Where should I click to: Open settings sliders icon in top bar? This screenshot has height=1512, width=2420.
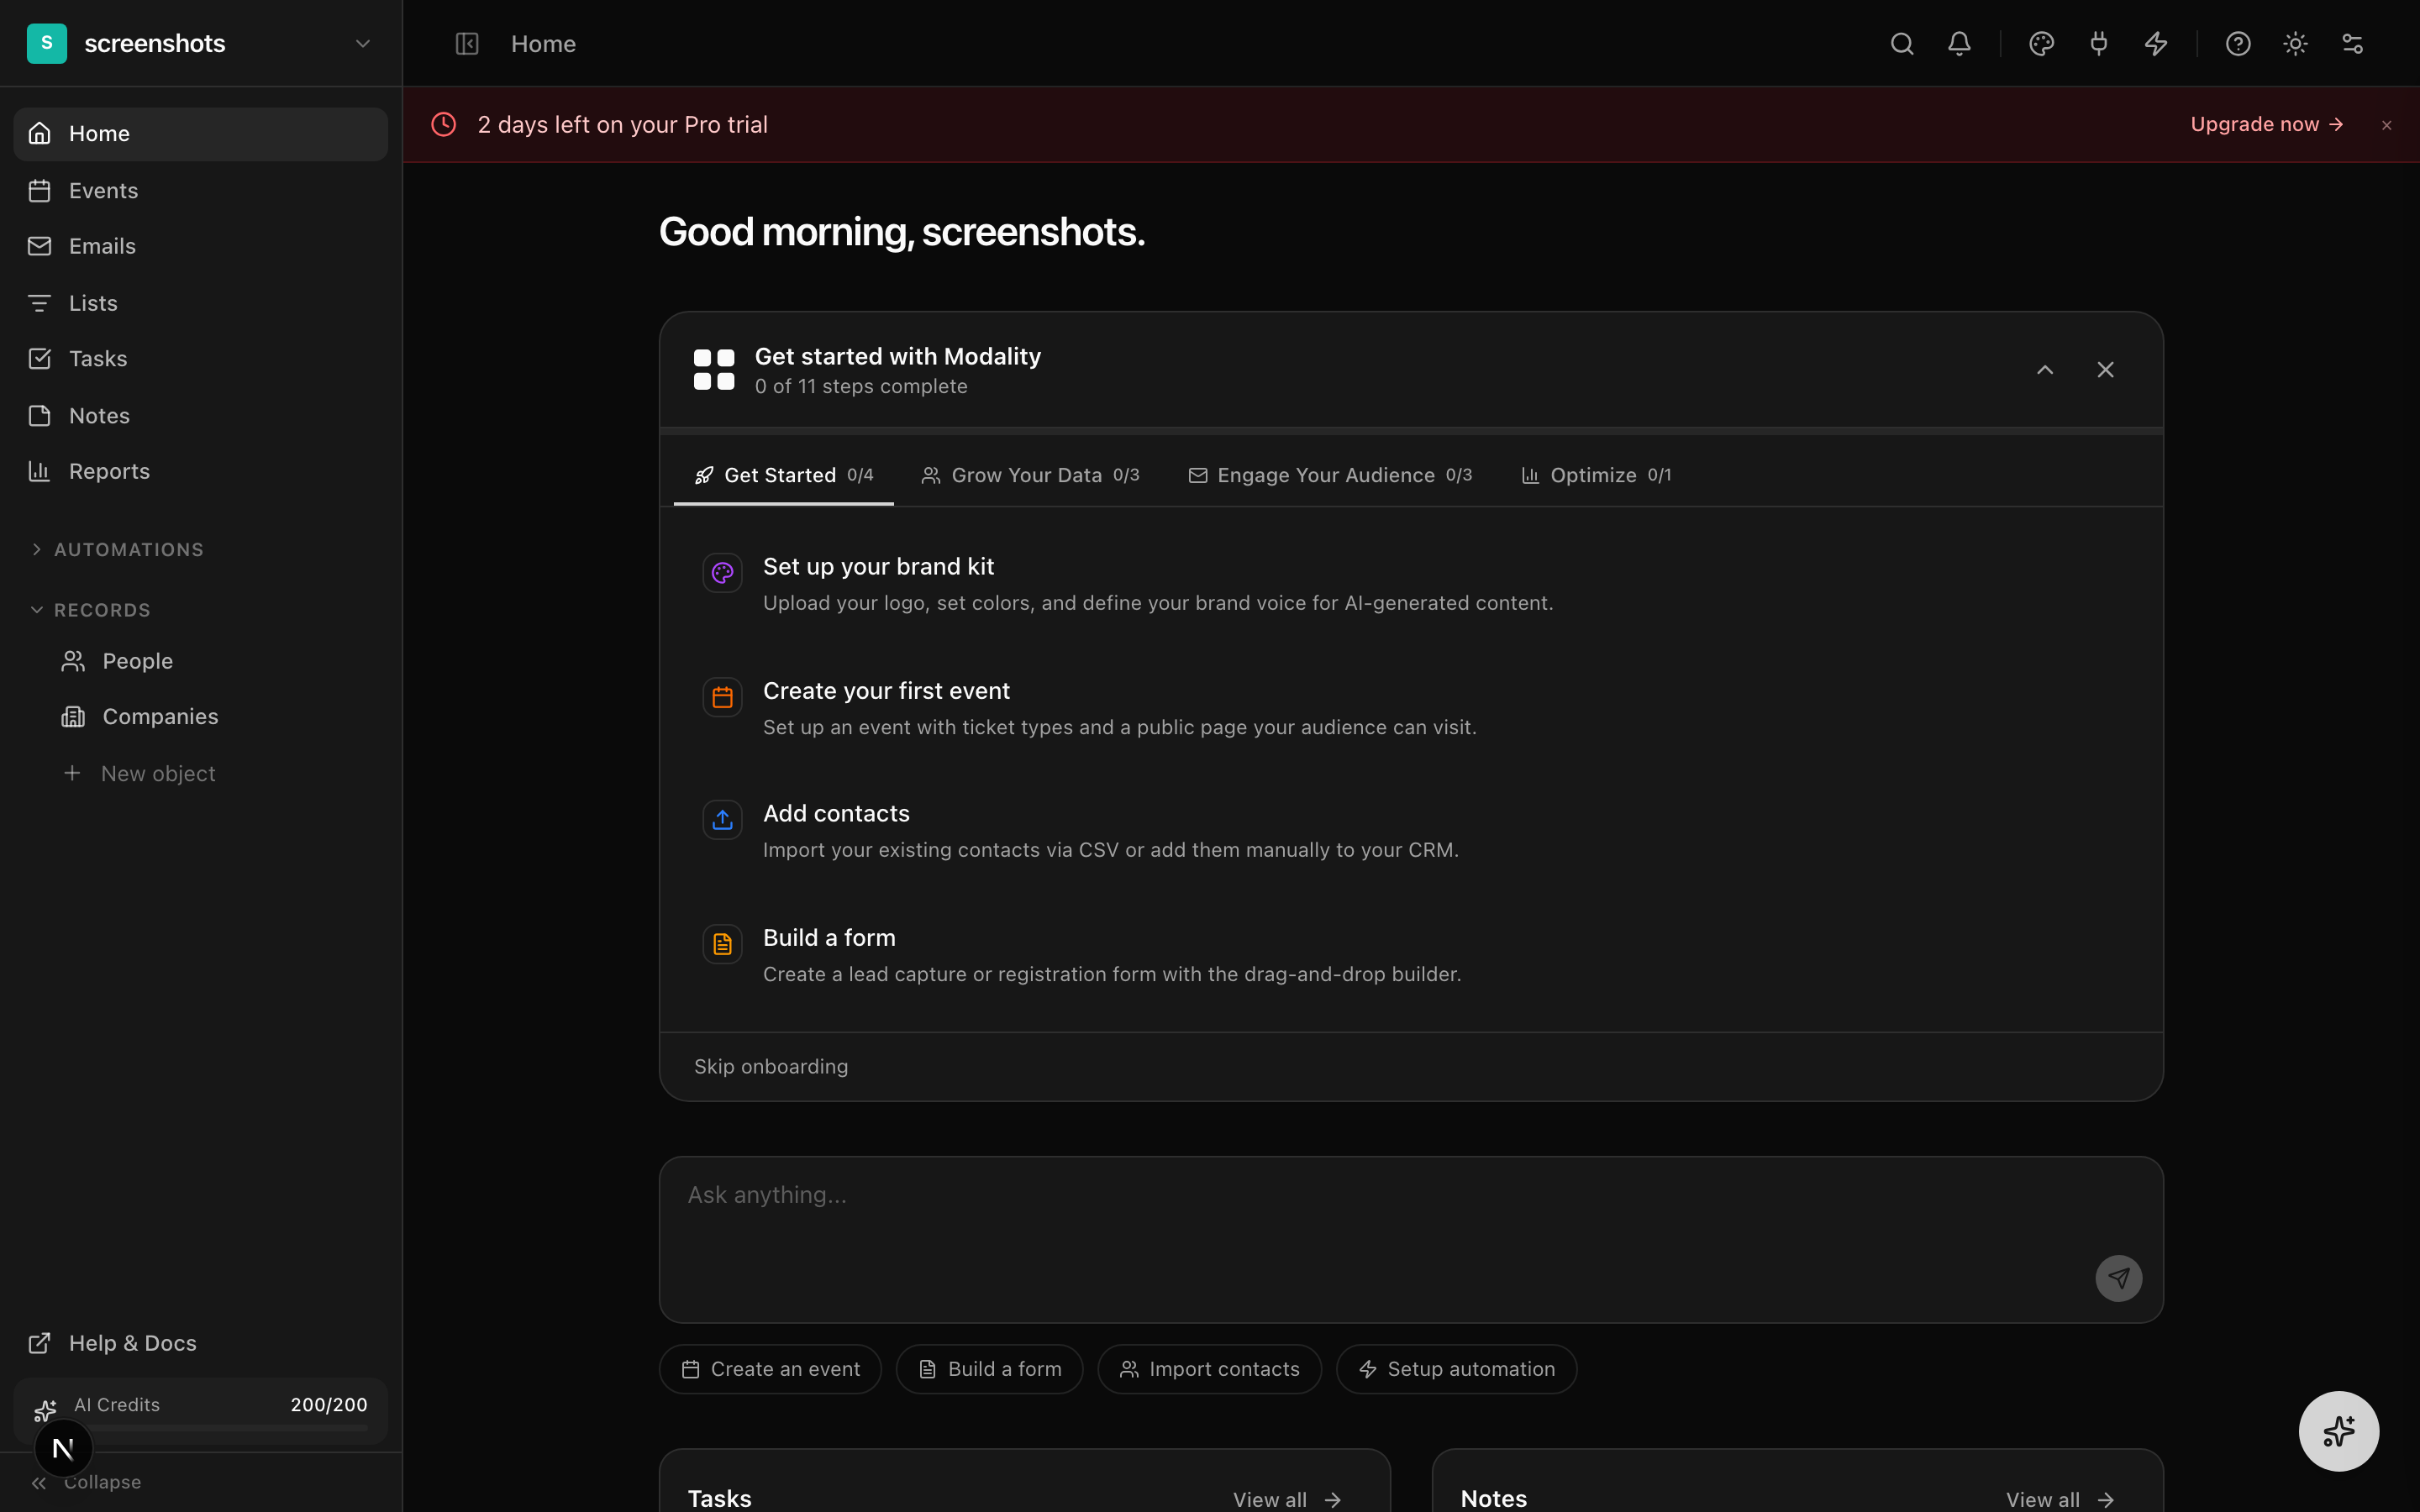(2352, 44)
